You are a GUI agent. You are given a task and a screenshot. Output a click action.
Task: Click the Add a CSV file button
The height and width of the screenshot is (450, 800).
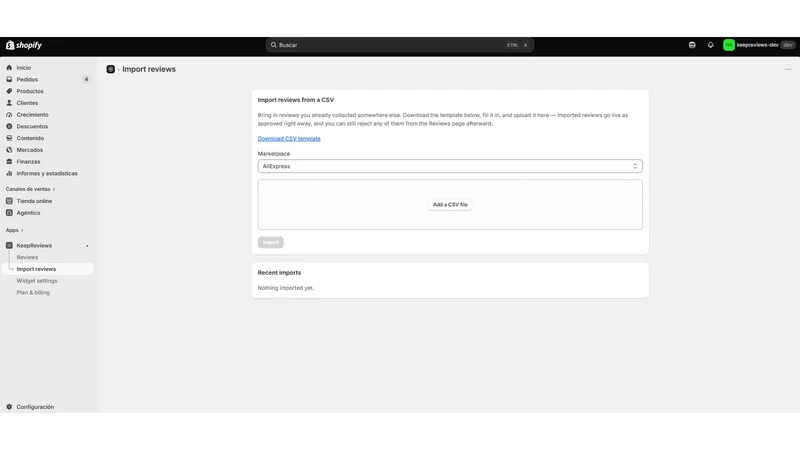click(450, 205)
